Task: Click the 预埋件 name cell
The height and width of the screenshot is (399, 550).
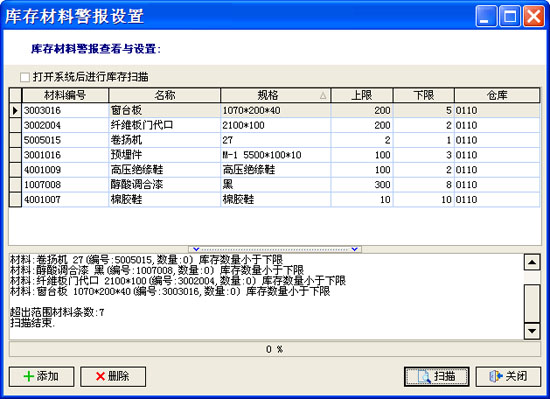Action: pyautogui.click(x=165, y=155)
